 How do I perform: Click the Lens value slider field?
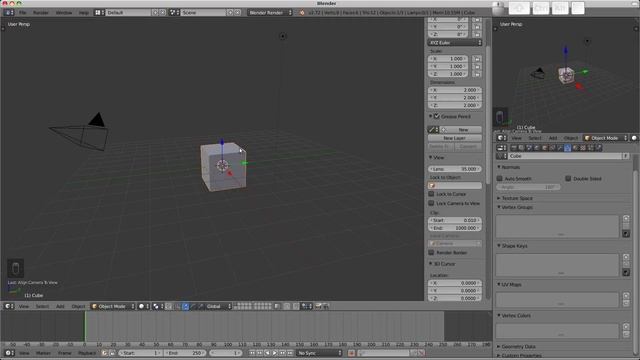pyautogui.click(x=455, y=169)
